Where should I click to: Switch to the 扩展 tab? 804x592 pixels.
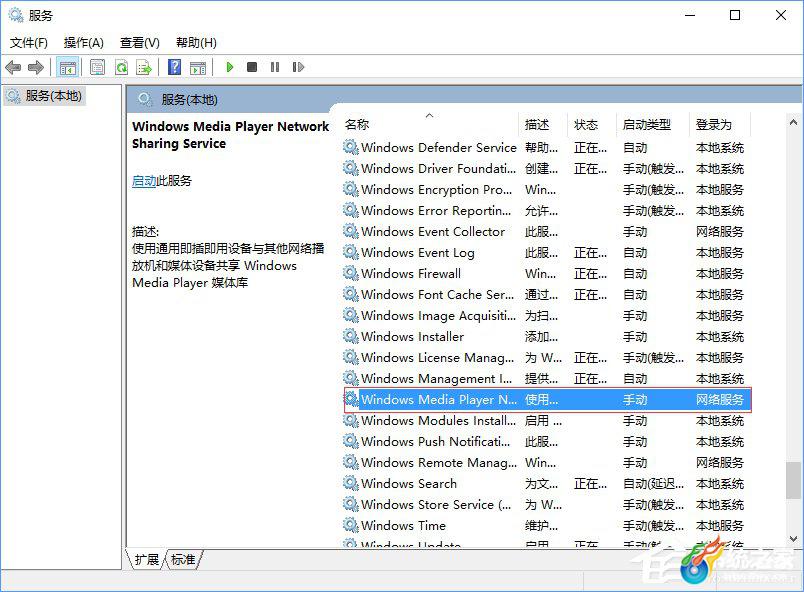point(147,560)
